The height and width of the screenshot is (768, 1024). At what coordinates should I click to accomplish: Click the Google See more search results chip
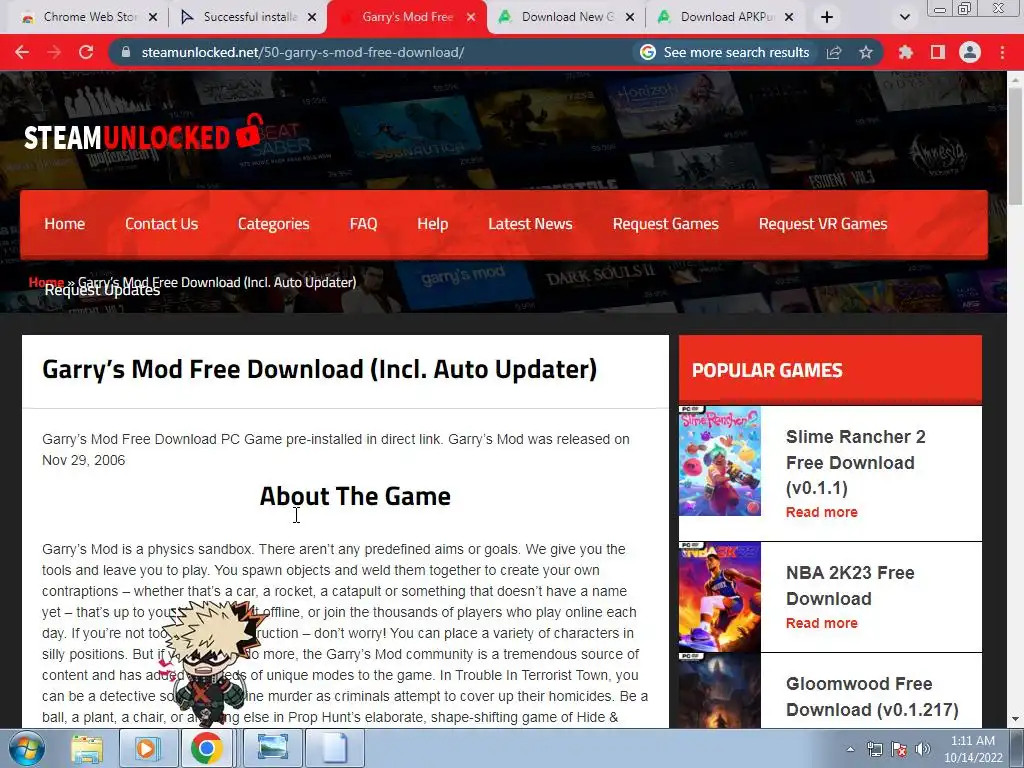coord(724,52)
